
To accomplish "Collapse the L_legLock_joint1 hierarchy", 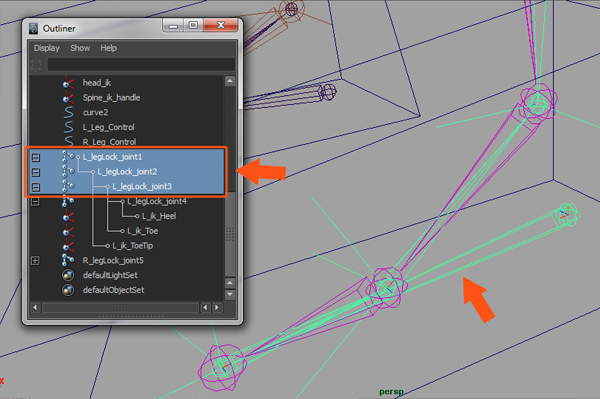I will pos(36,157).
